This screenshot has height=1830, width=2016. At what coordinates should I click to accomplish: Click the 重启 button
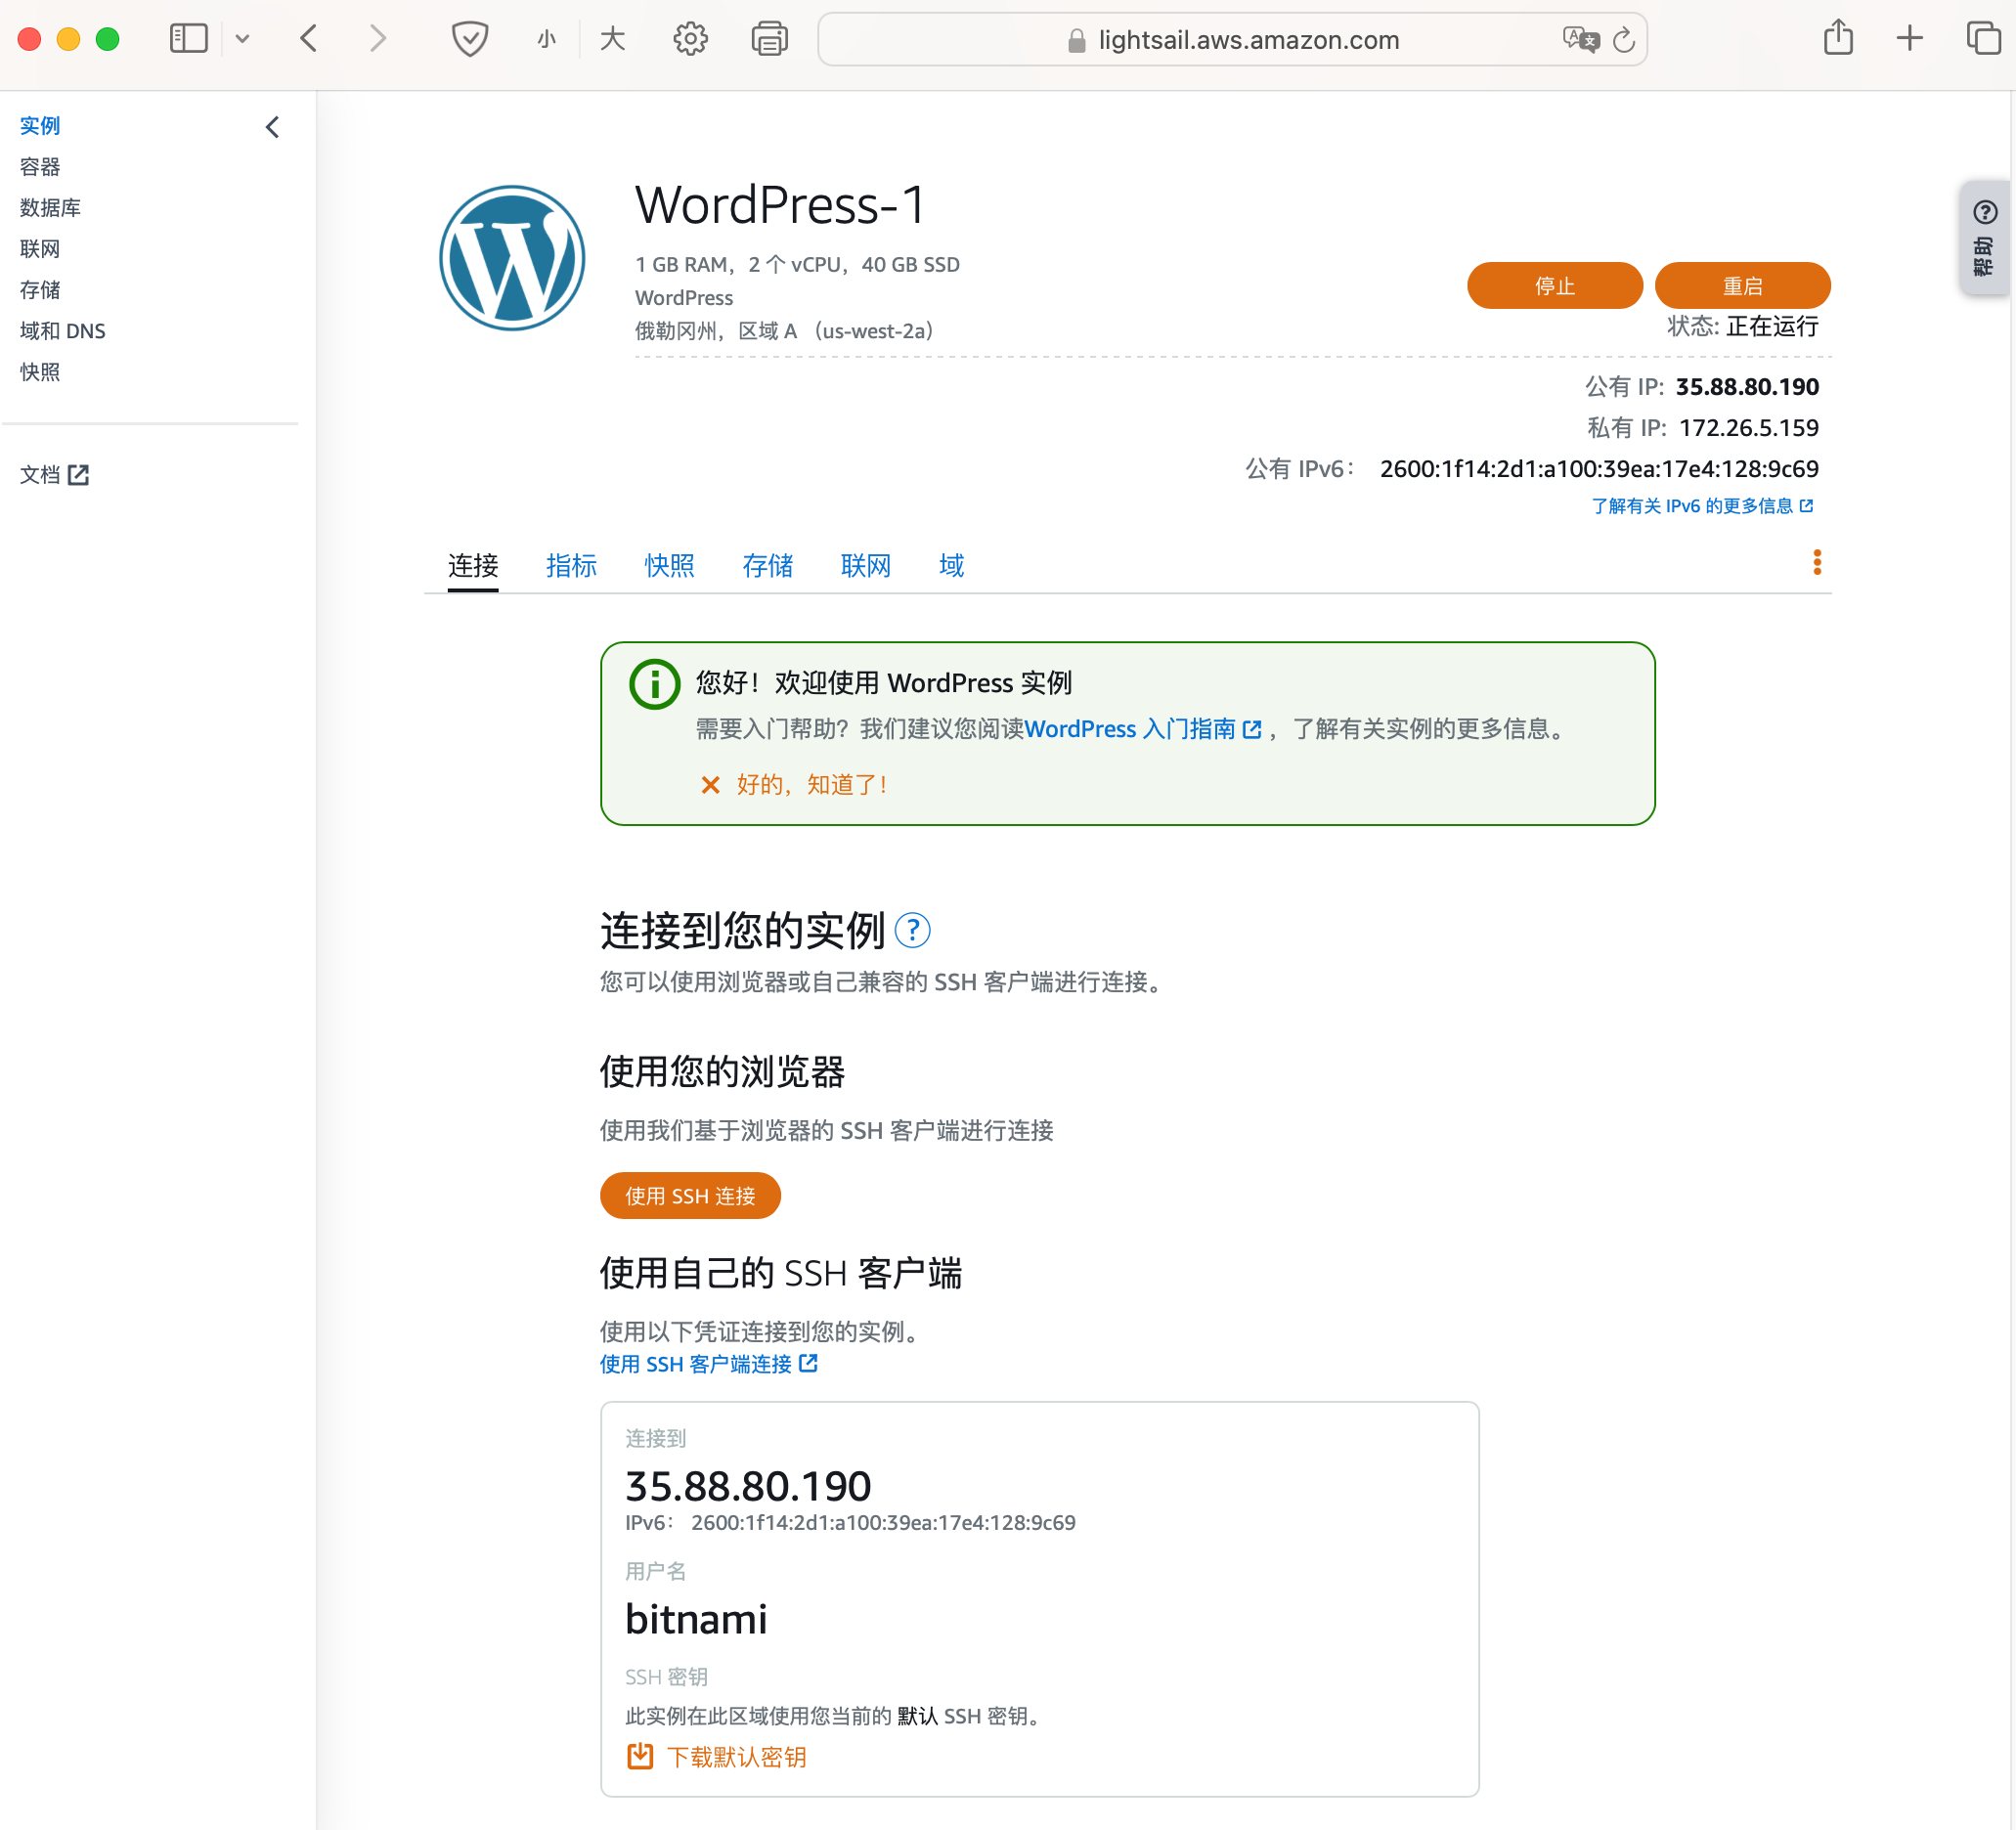click(x=1743, y=286)
